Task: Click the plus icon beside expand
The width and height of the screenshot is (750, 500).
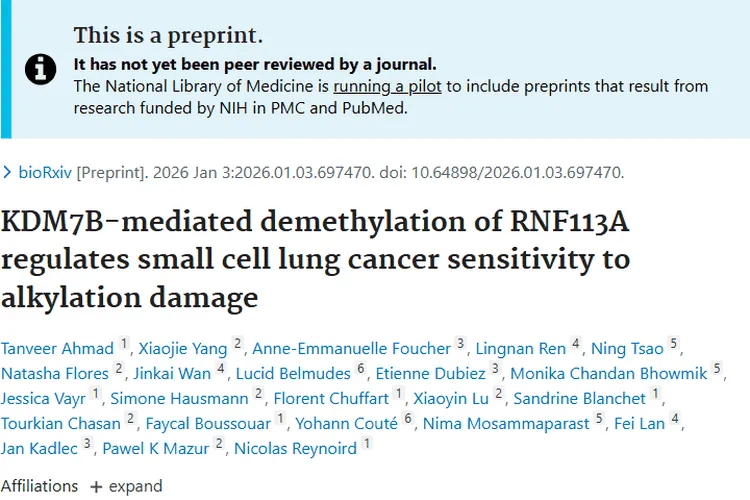Action: [x=96, y=486]
